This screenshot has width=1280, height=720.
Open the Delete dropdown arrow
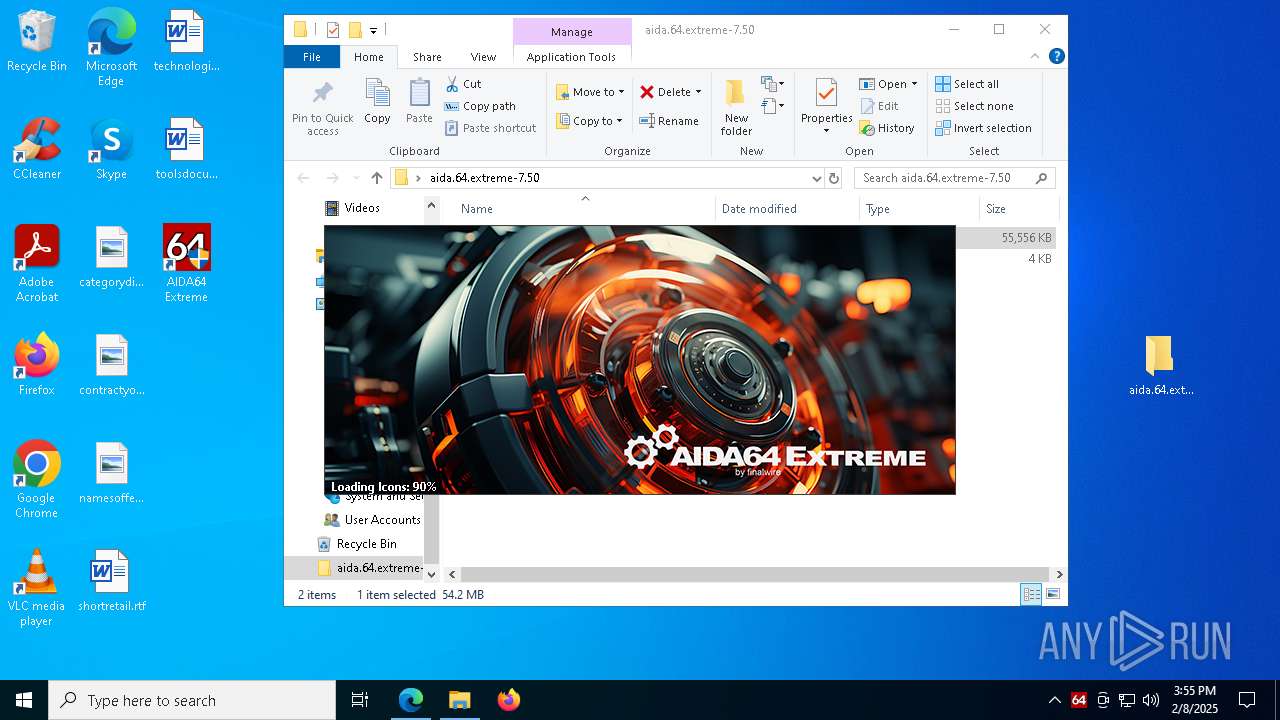click(x=698, y=92)
